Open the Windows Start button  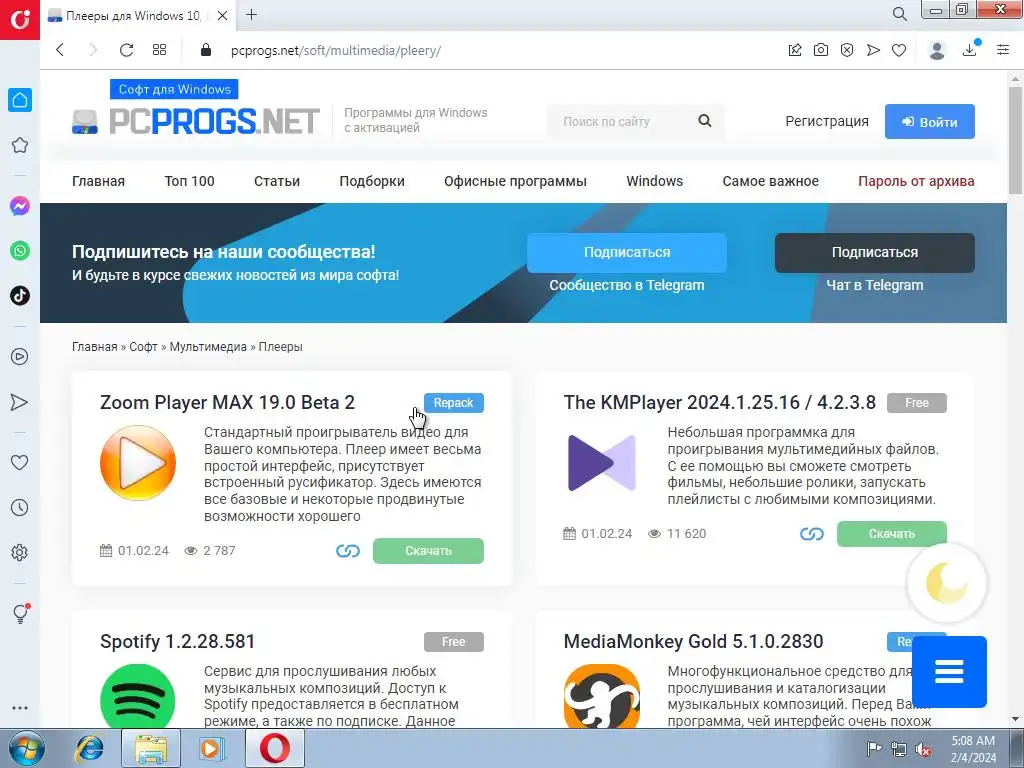tap(26, 748)
